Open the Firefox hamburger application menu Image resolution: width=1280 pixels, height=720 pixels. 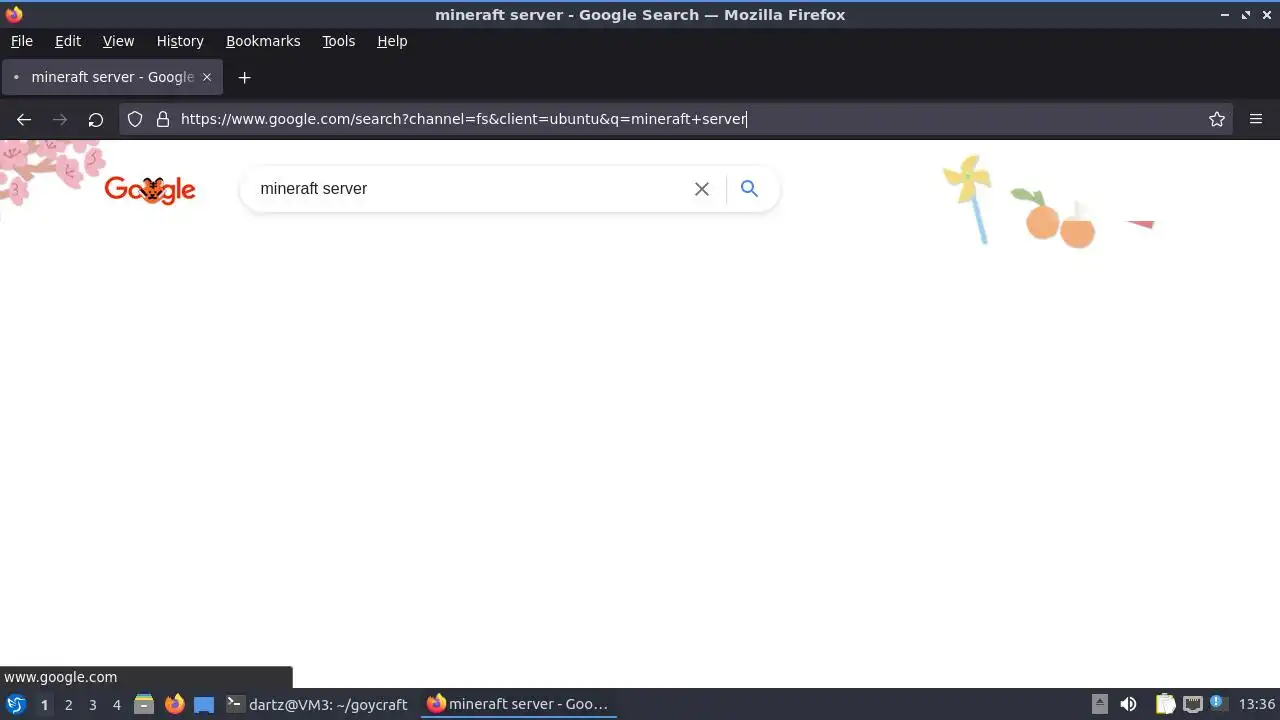[x=1256, y=119]
